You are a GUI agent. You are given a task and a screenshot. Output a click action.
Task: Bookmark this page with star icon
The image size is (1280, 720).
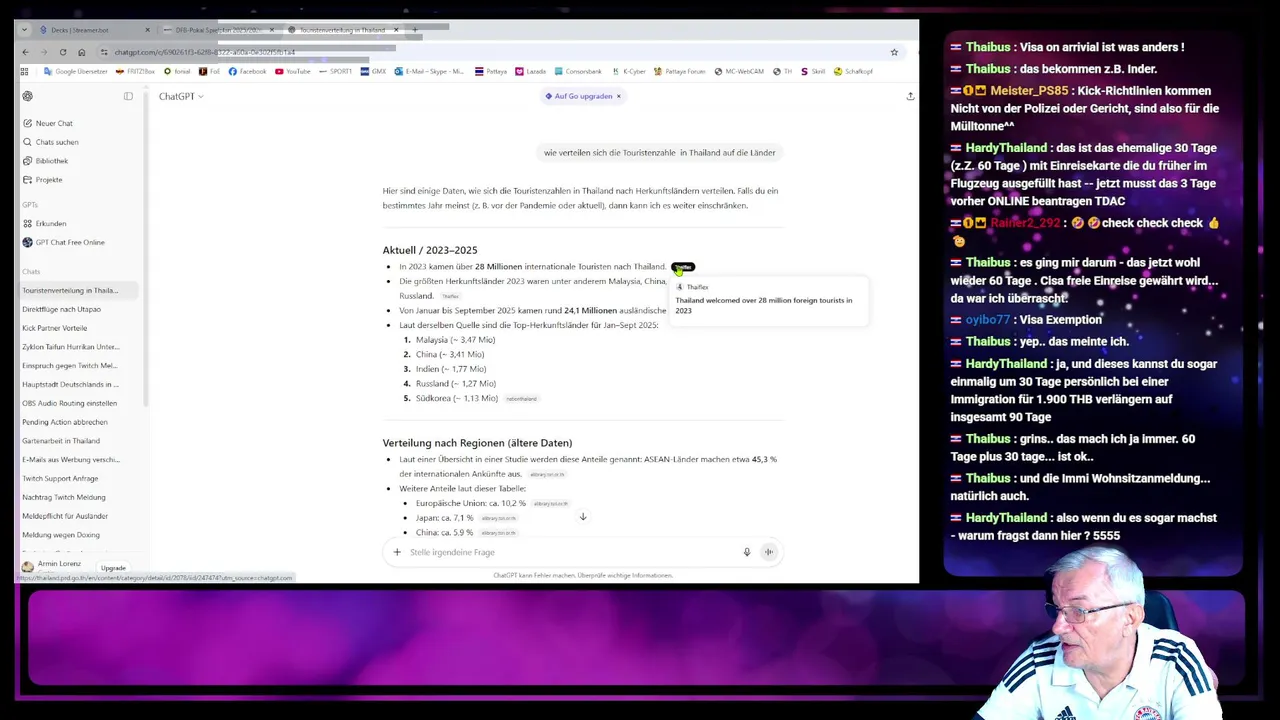tap(894, 52)
